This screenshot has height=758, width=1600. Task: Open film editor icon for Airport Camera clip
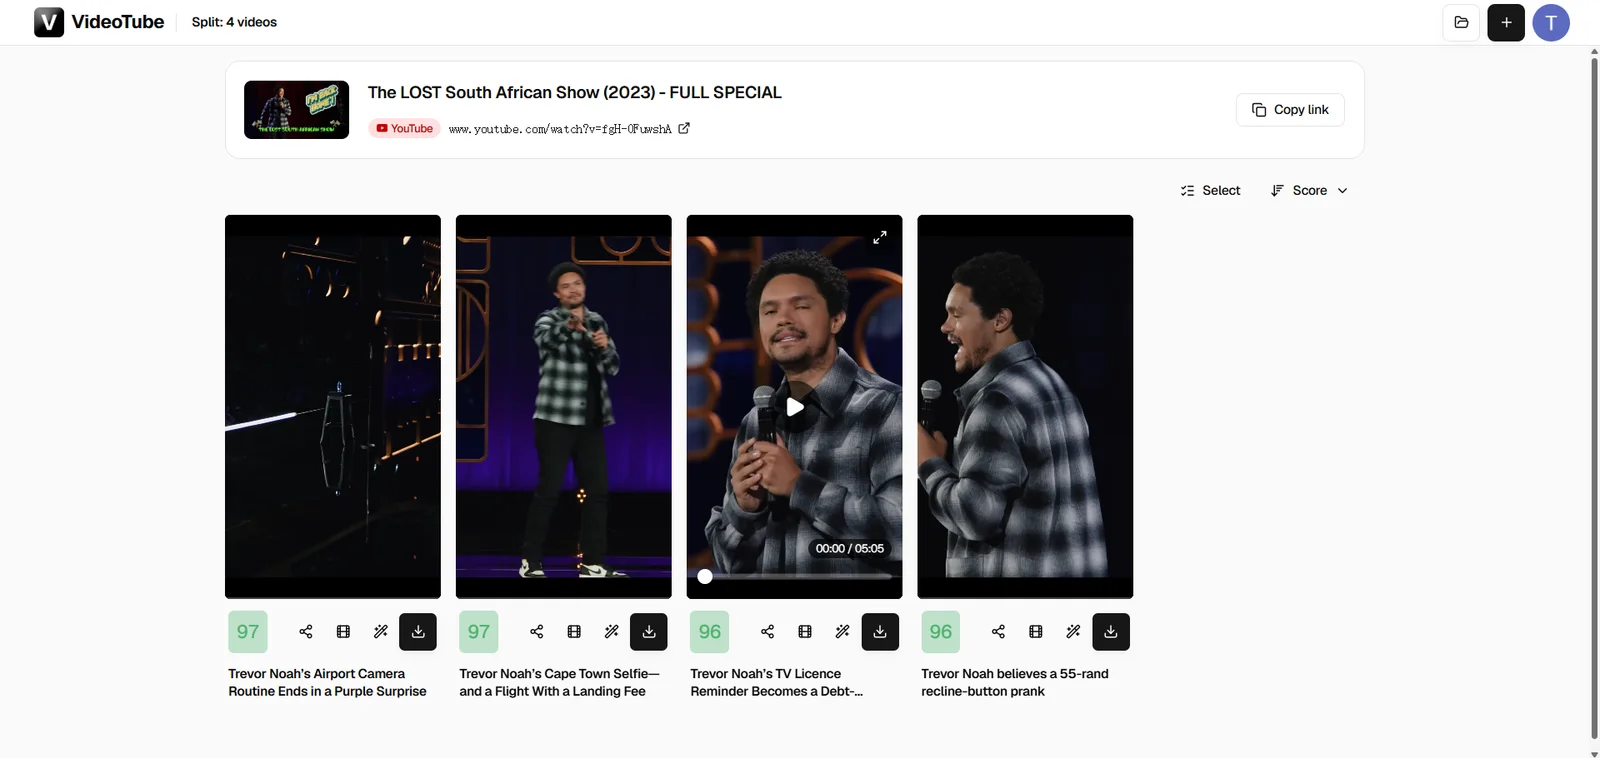click(343, 631)
